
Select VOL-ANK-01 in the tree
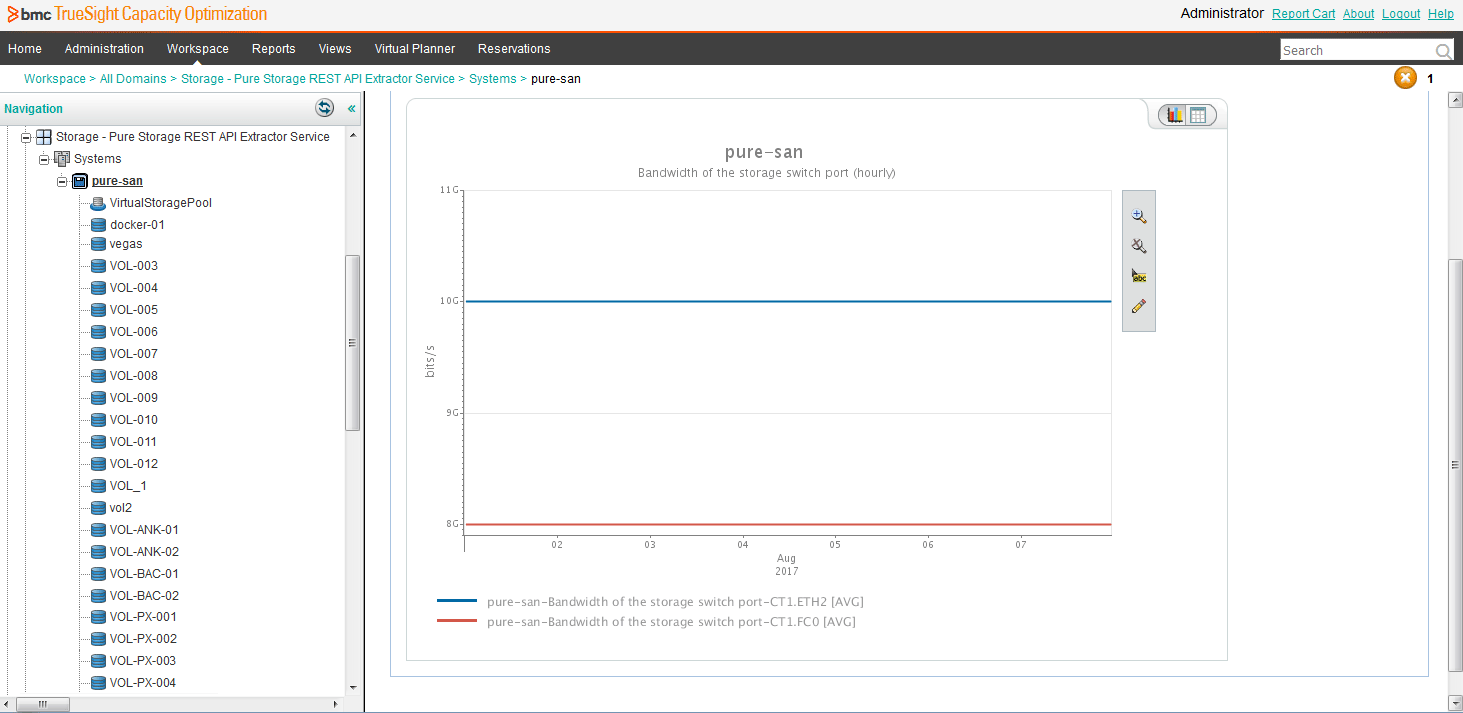(x=144, y=530)
